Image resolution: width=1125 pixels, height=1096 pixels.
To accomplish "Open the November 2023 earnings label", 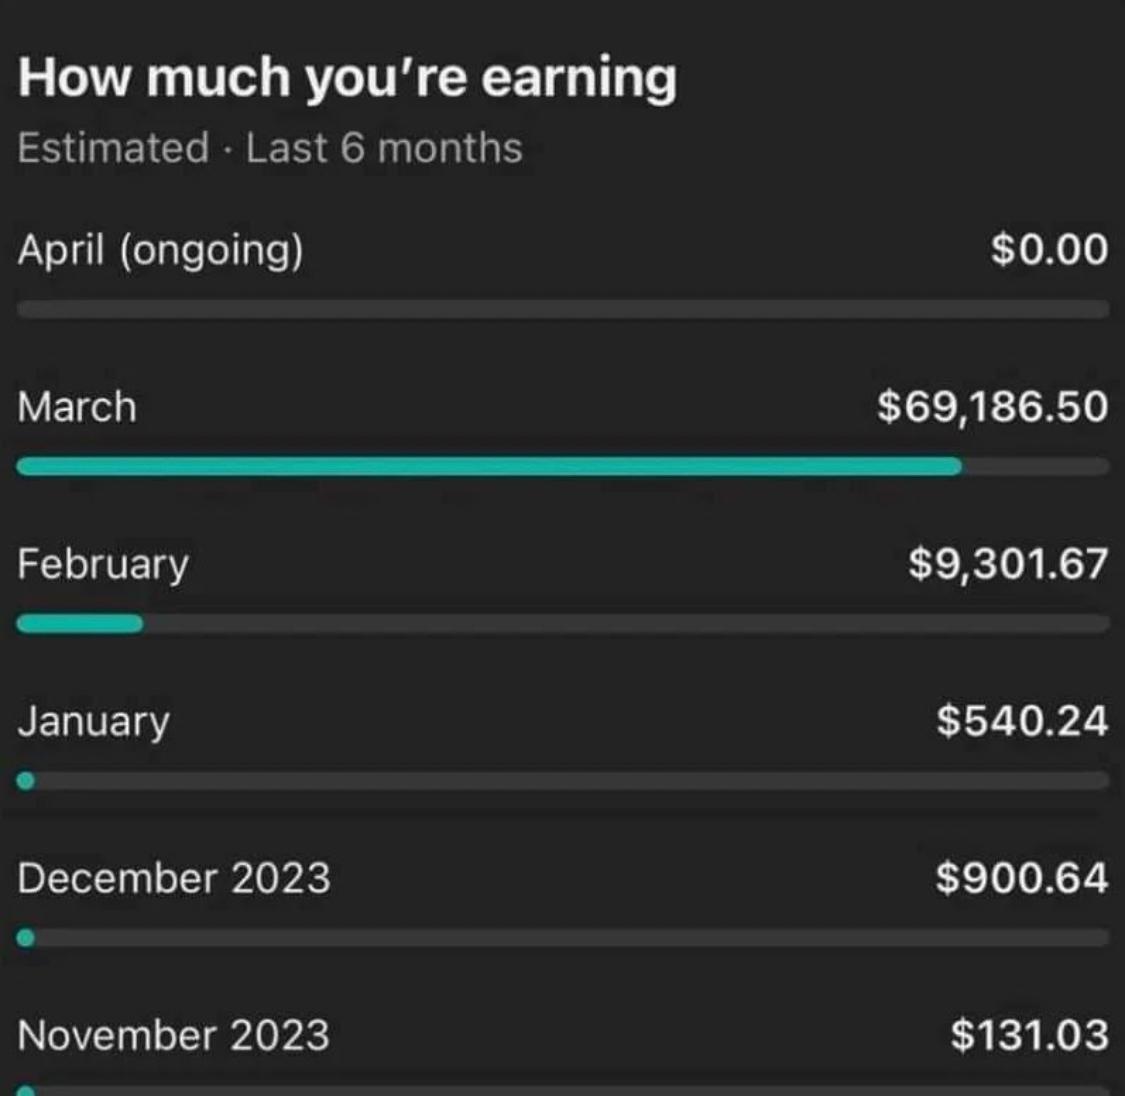I will (174, 1036).
